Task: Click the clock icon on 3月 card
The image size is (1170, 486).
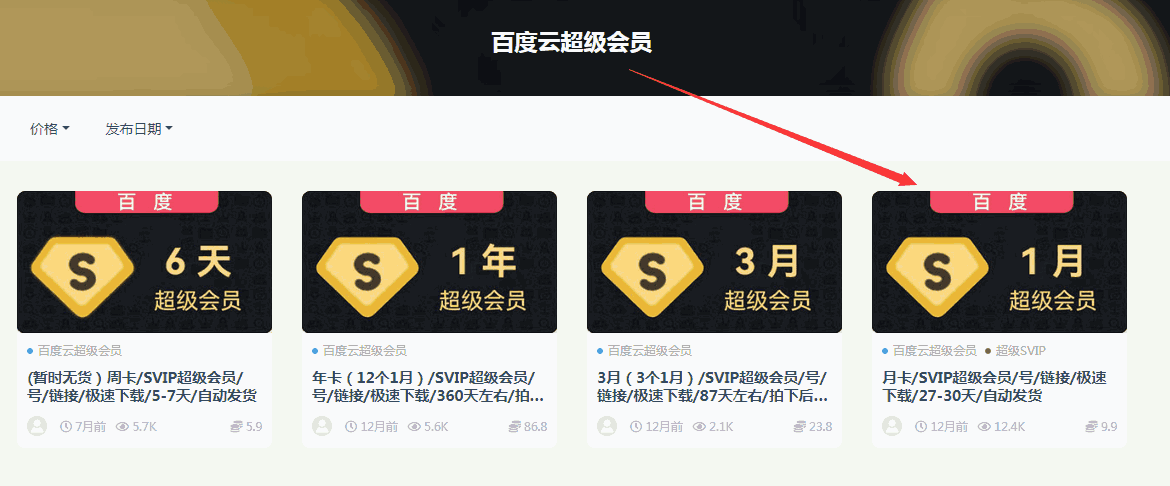Action: tap(636, 427)
